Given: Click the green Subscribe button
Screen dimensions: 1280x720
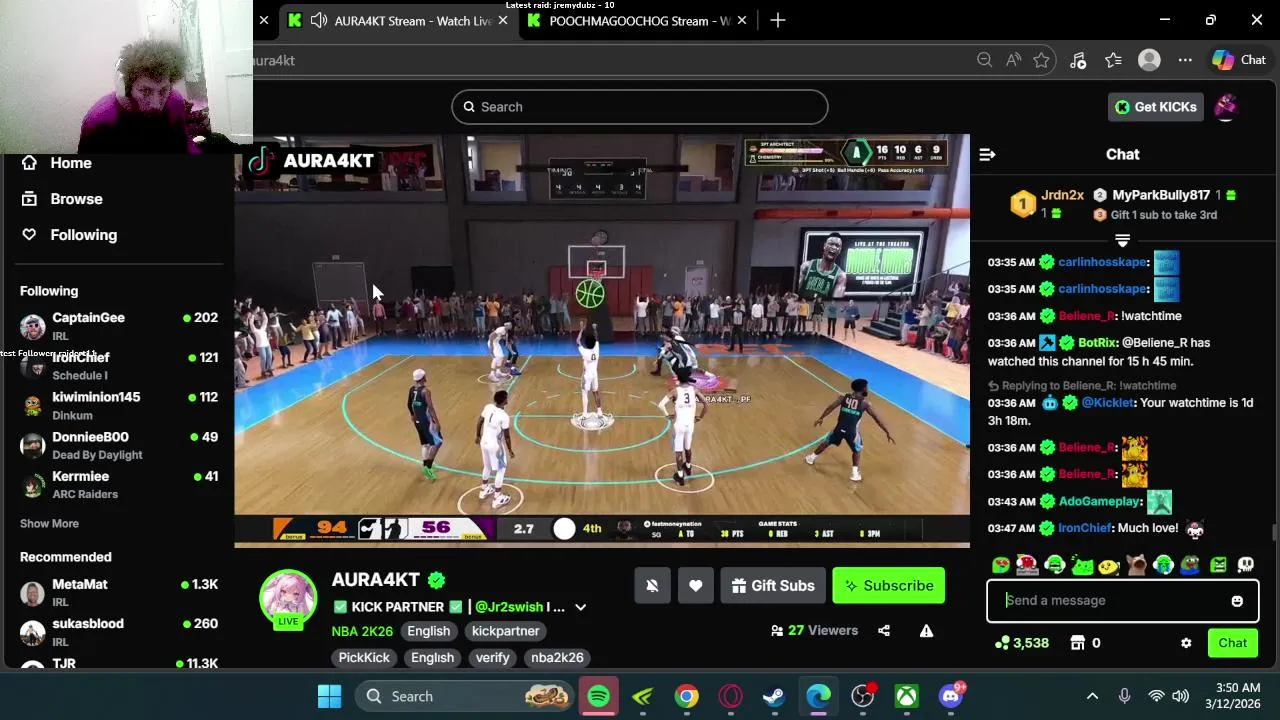Looking at the screenshot, I should pyautogui.click(x=889, y=586).
